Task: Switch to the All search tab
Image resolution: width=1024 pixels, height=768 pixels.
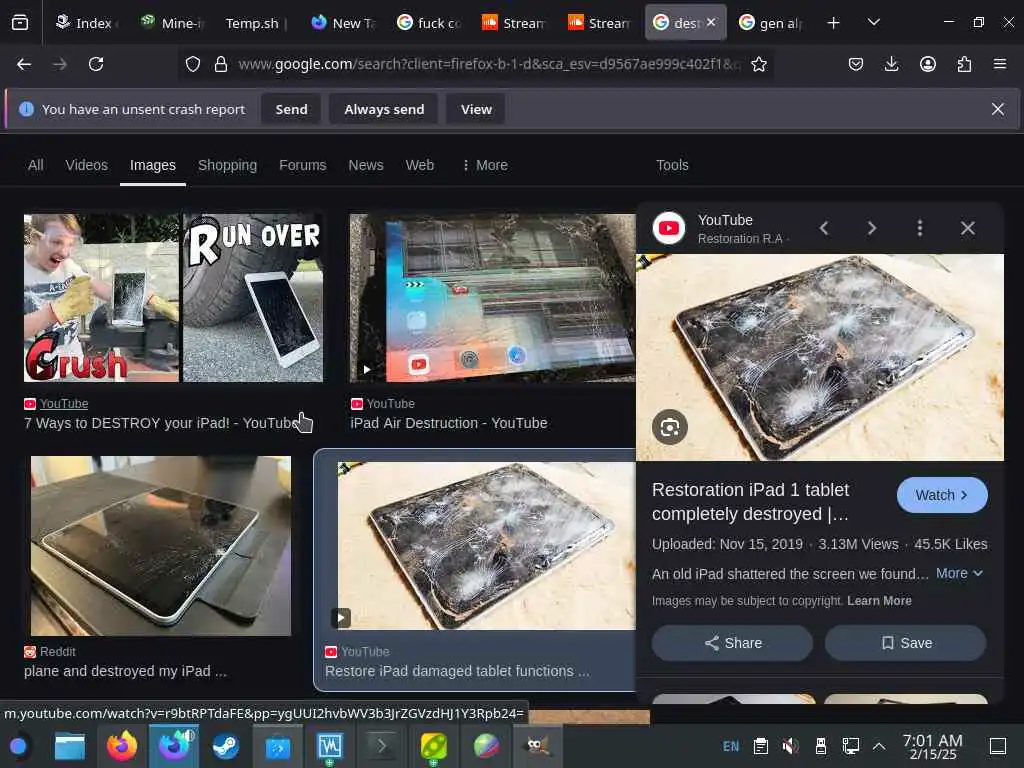Action: (x=35, y=165)
